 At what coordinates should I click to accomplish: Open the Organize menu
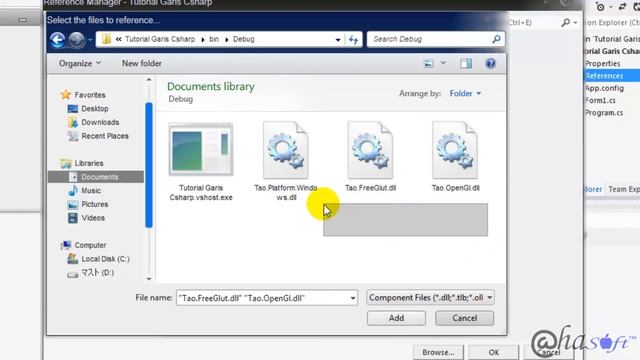pyautogui.click(x=80, y=63)
